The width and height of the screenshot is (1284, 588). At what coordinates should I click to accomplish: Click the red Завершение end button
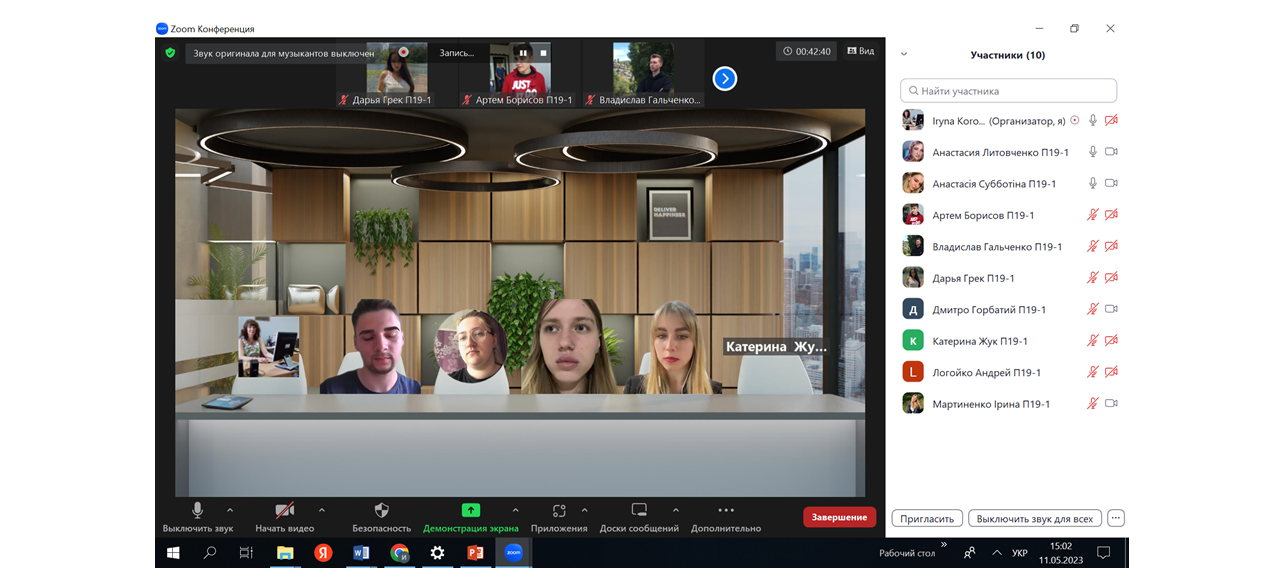point(839,517)
